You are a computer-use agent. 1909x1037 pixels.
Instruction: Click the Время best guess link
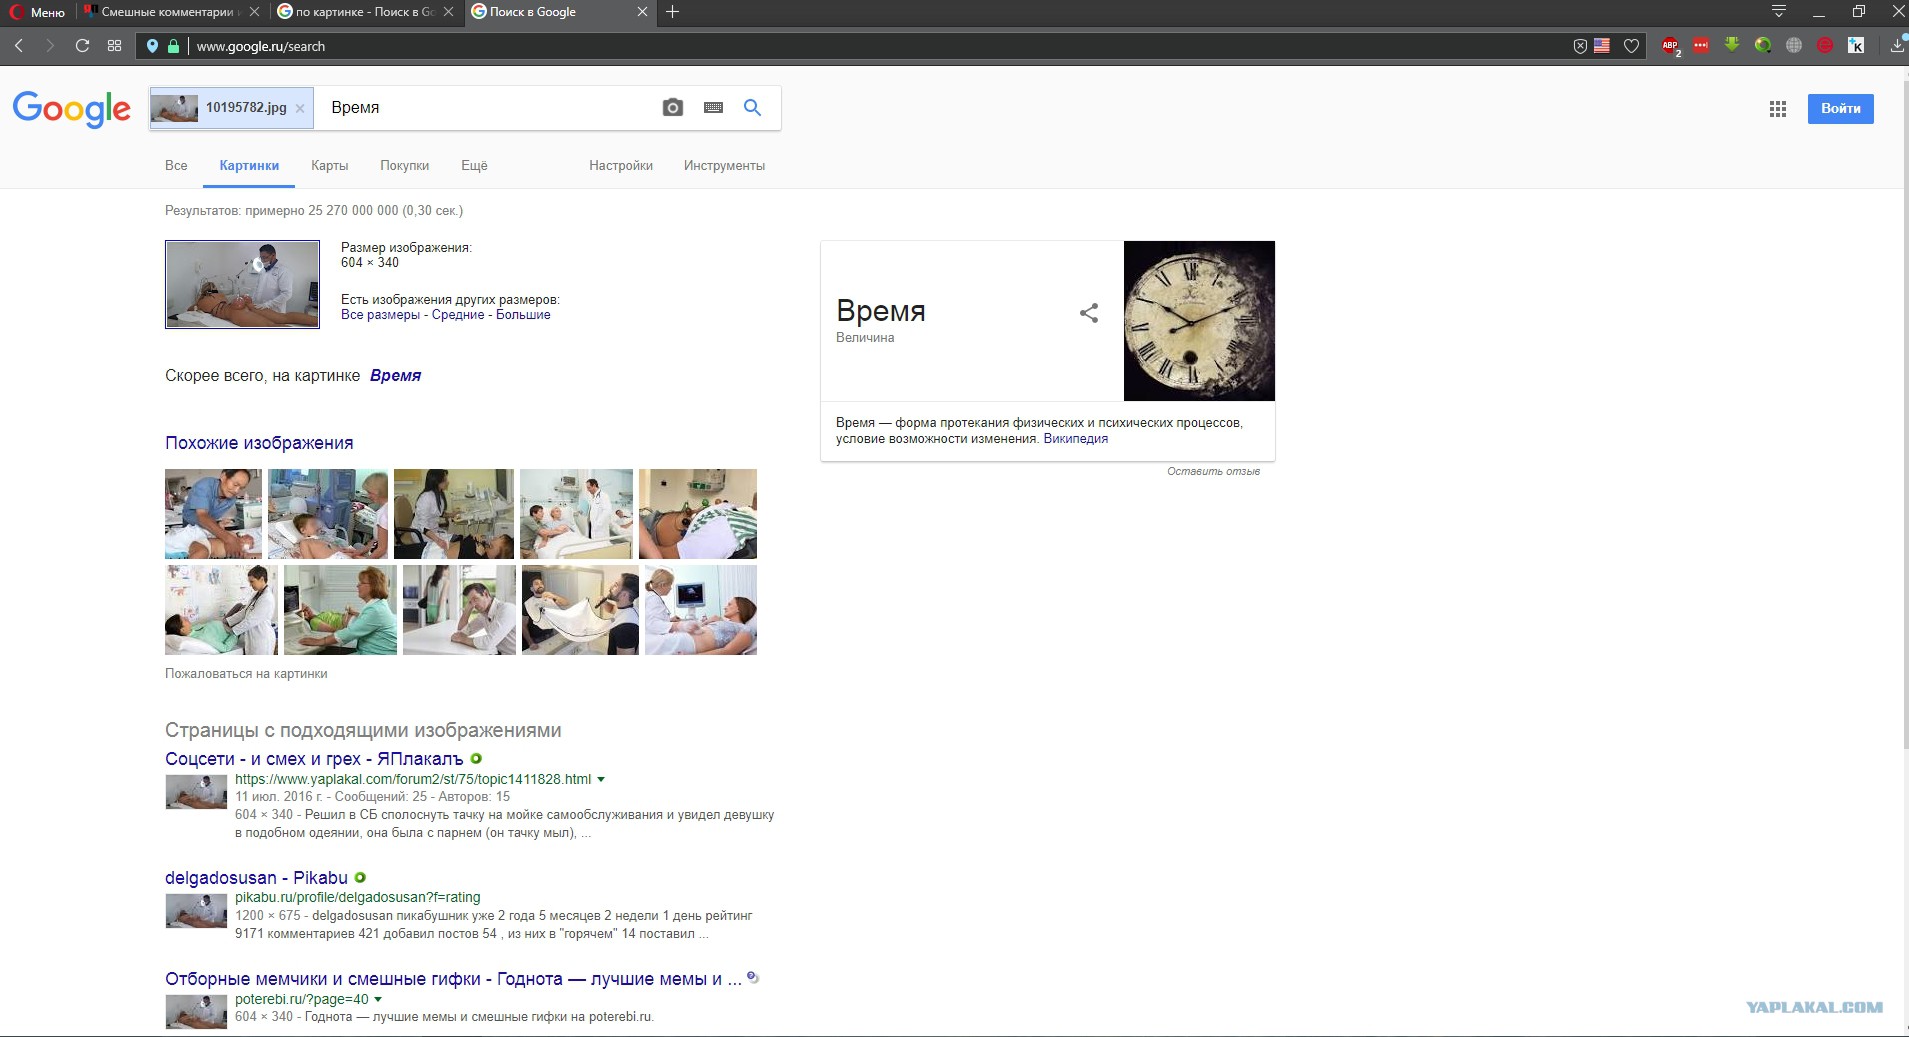pos(395,376)
